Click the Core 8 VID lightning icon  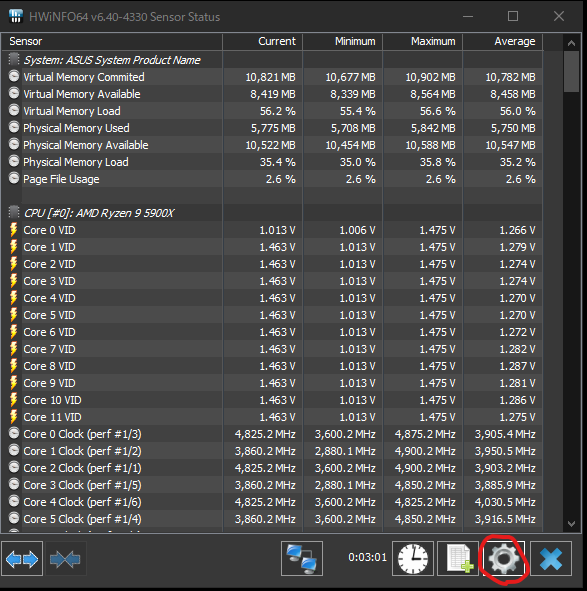coord(14,366)
